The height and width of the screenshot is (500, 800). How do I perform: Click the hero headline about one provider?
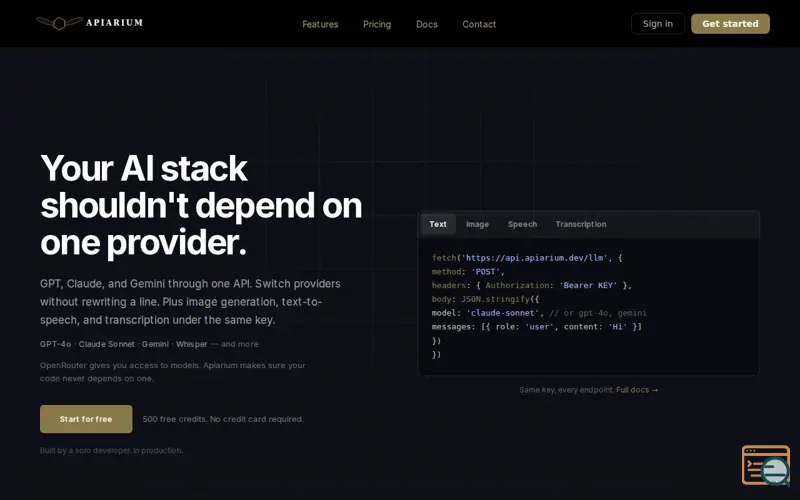[201, 205]
